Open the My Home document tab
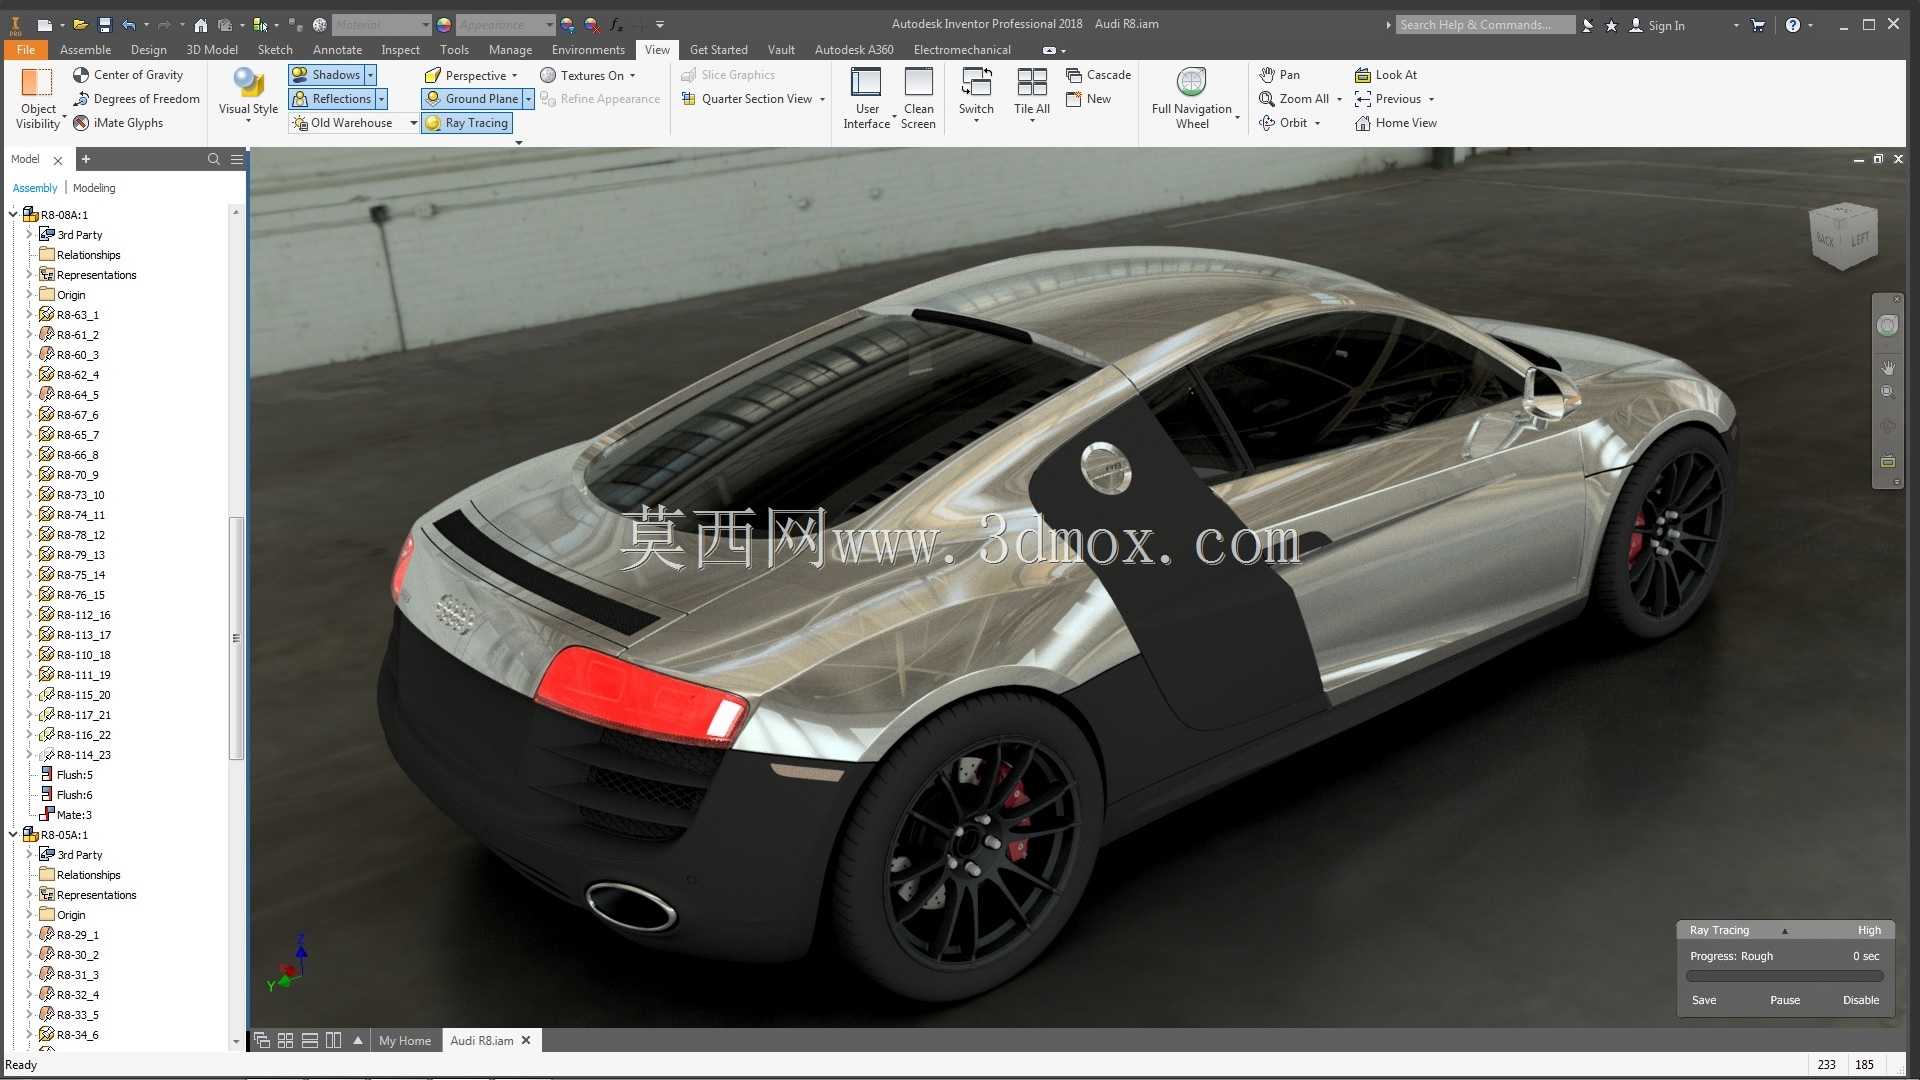Screen dimensions: 1920x1080 [x=405, y=1041]
